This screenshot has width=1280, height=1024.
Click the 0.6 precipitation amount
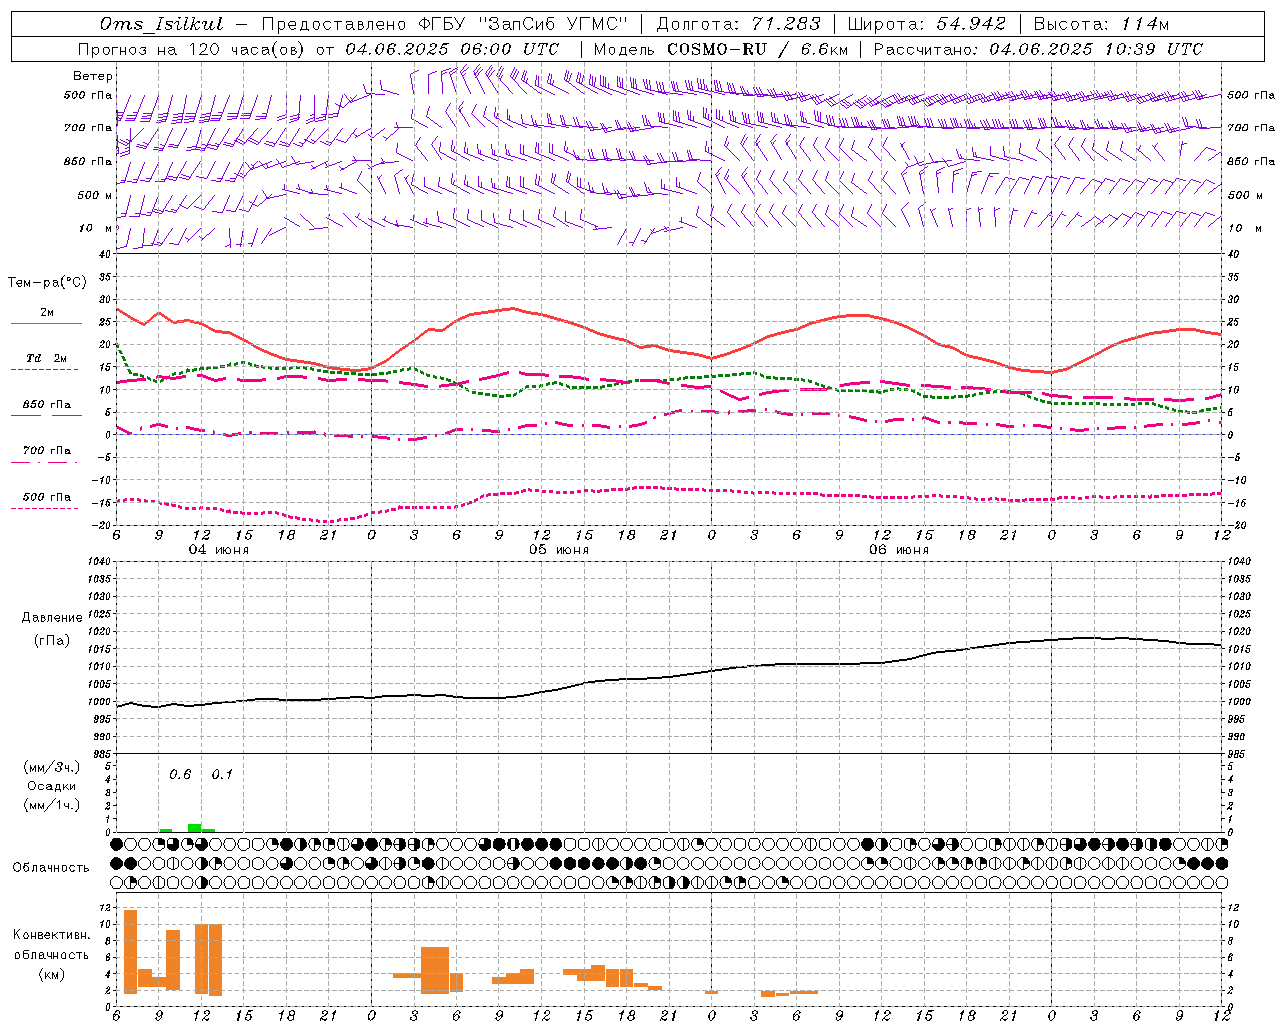(x=180, y=775)
